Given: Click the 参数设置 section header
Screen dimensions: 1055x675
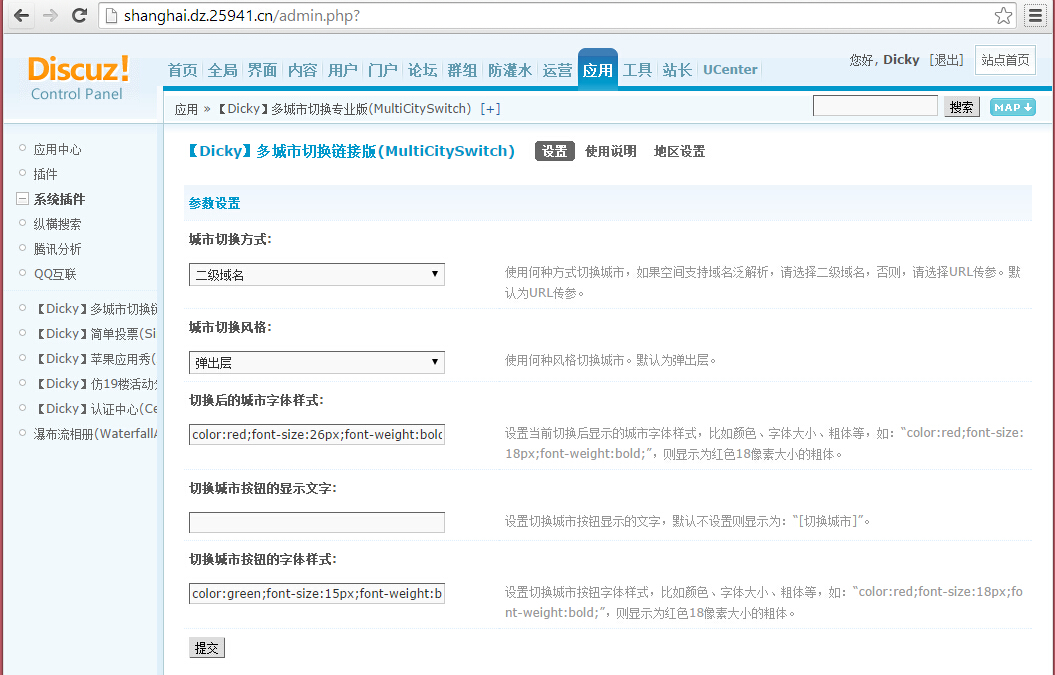Looking at the screenshot, I should point(215,203).
